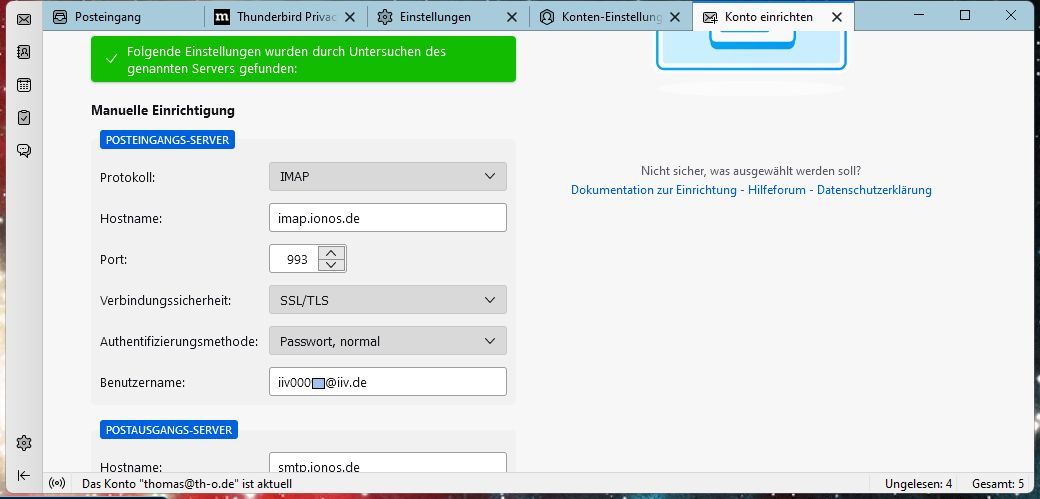The image size is (1040, 499).
Task: Switch to the Einstellungen tab
Action: [x=434, y=17]
